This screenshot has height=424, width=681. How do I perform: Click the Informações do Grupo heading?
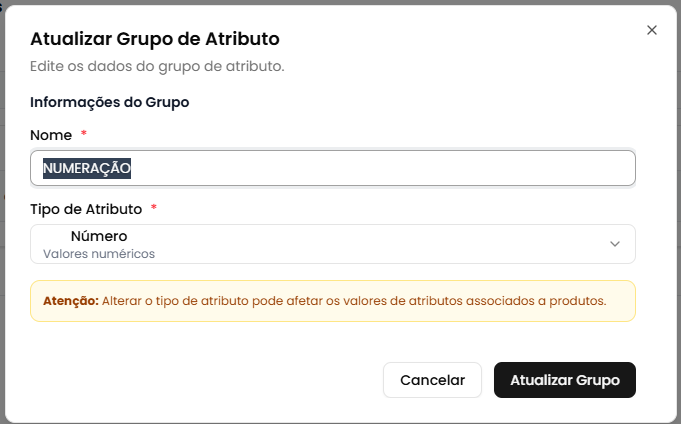[x=110, y=102]
